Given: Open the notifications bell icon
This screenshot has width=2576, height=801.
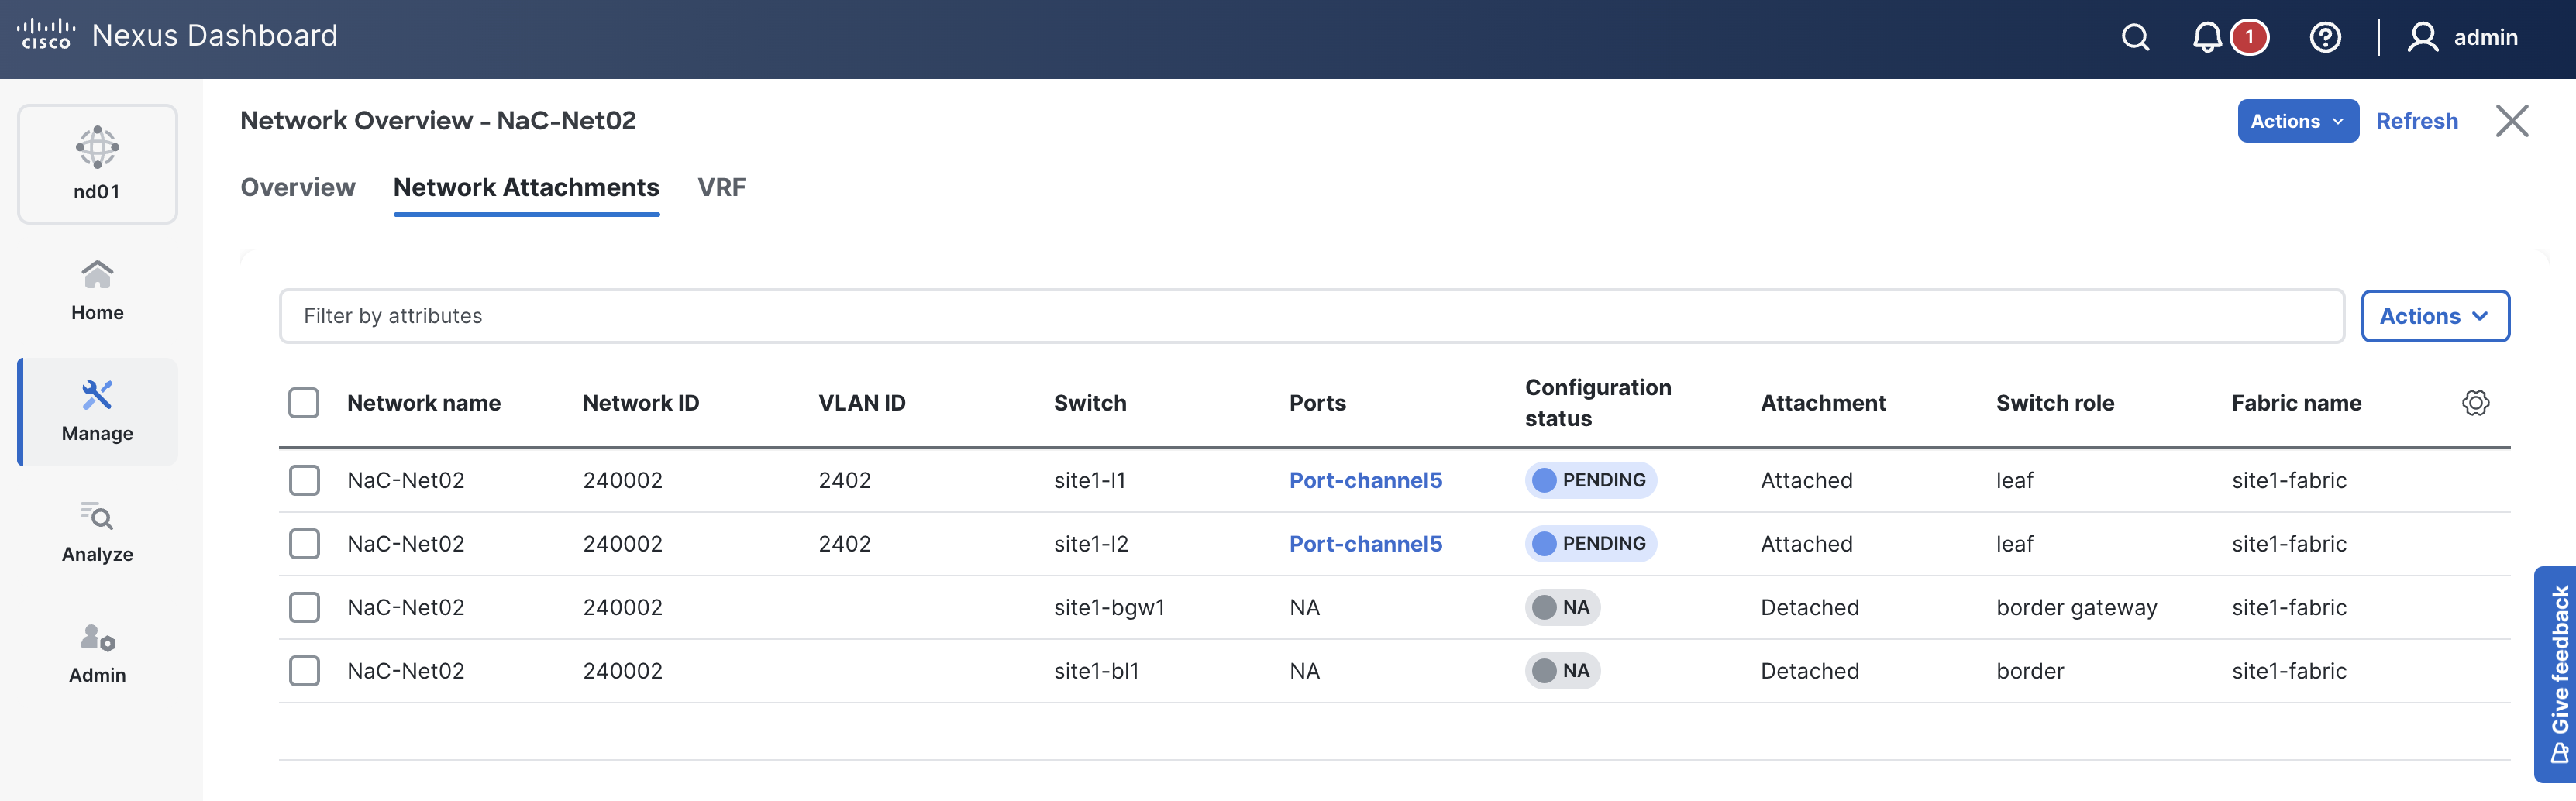Looking at the screenshot, I should point(2207,38).
